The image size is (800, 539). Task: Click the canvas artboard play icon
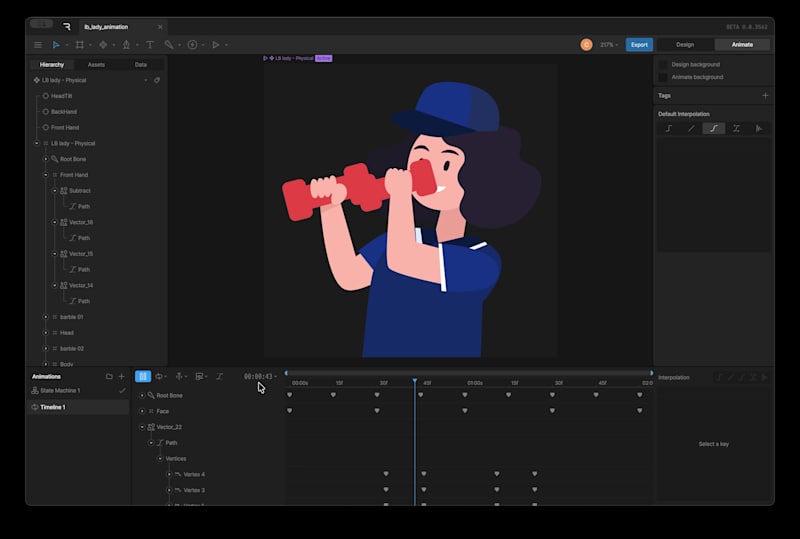[265, 58]
